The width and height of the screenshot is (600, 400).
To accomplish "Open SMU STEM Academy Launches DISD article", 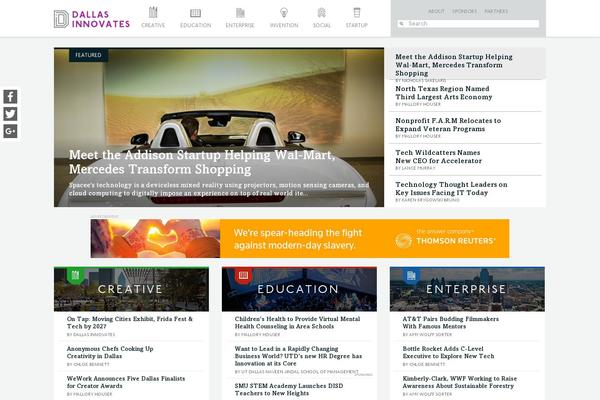I will pos(289,390).
